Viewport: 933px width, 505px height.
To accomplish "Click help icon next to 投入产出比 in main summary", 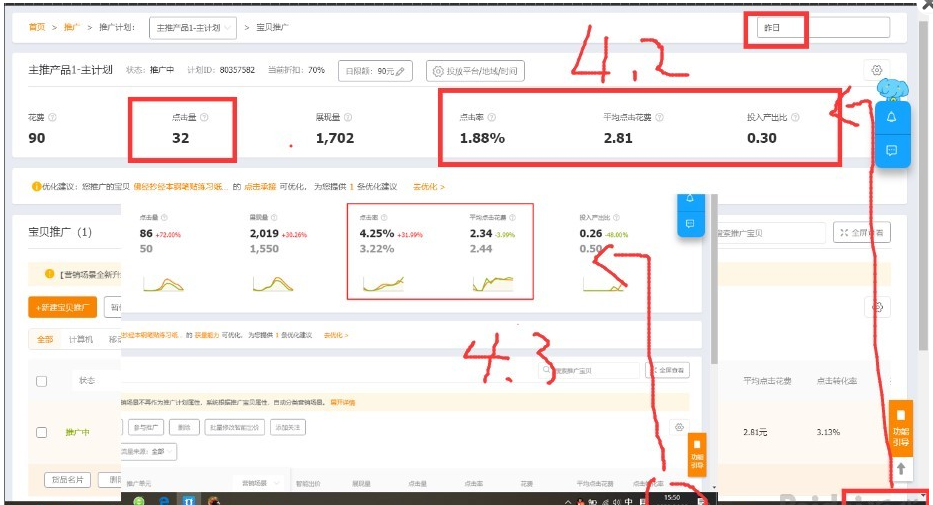I will point(795,117).
